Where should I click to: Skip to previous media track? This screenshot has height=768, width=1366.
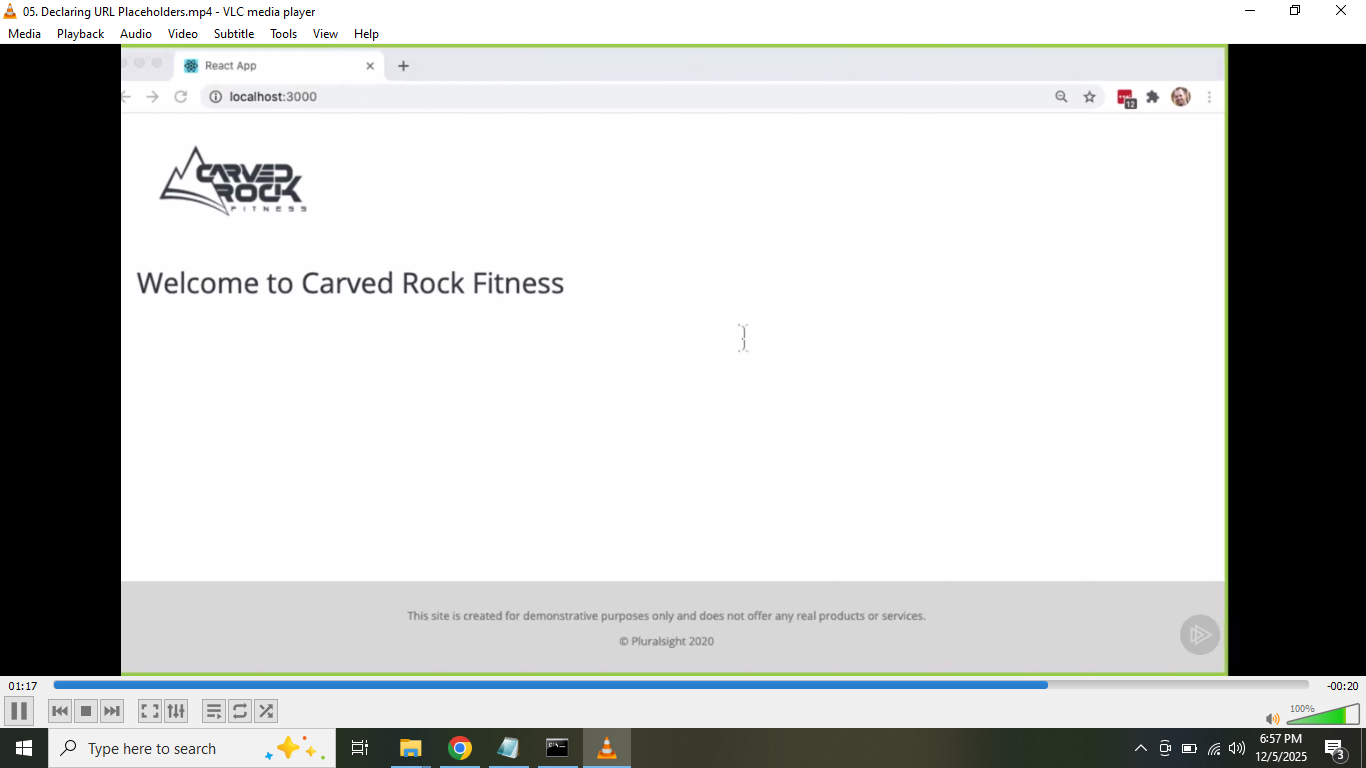point(60,711)
